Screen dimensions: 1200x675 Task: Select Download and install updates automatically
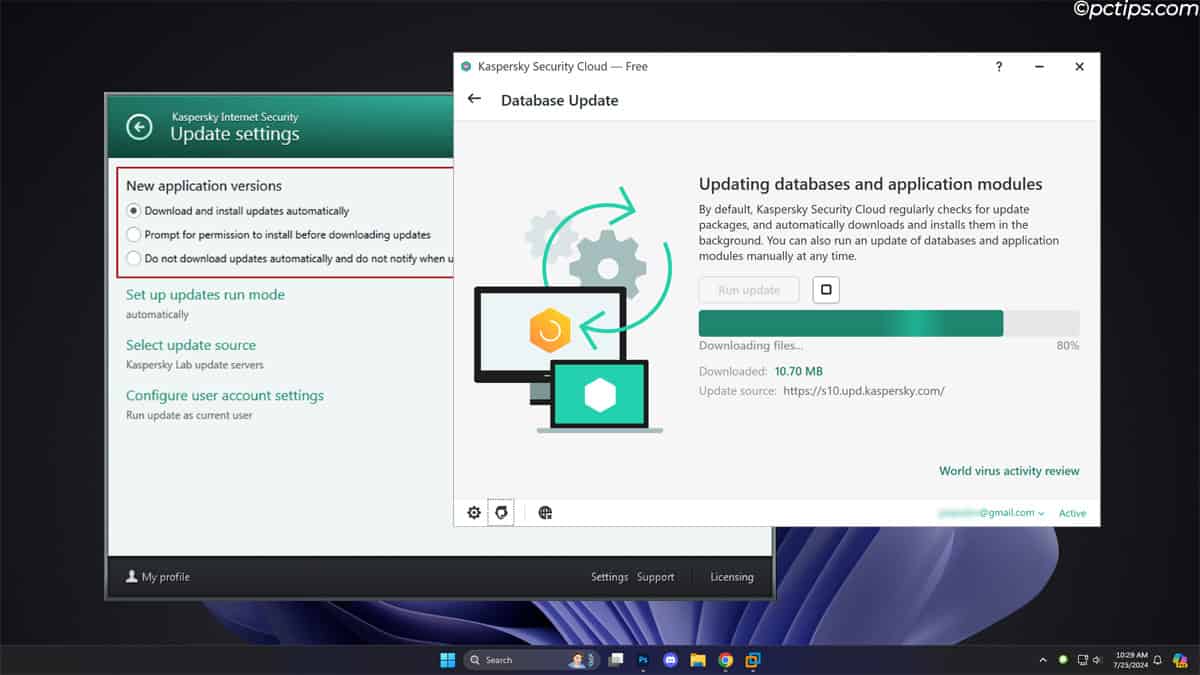click(134, 211)
